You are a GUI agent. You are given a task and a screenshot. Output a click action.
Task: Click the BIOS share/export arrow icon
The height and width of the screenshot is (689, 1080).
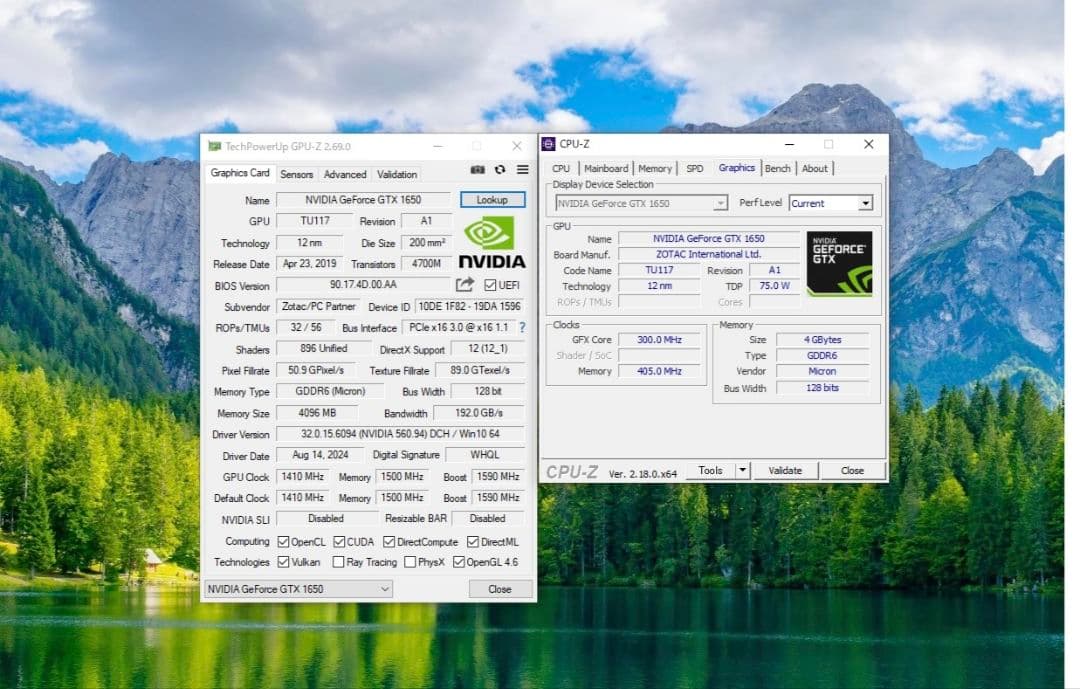tap(465, 285)
